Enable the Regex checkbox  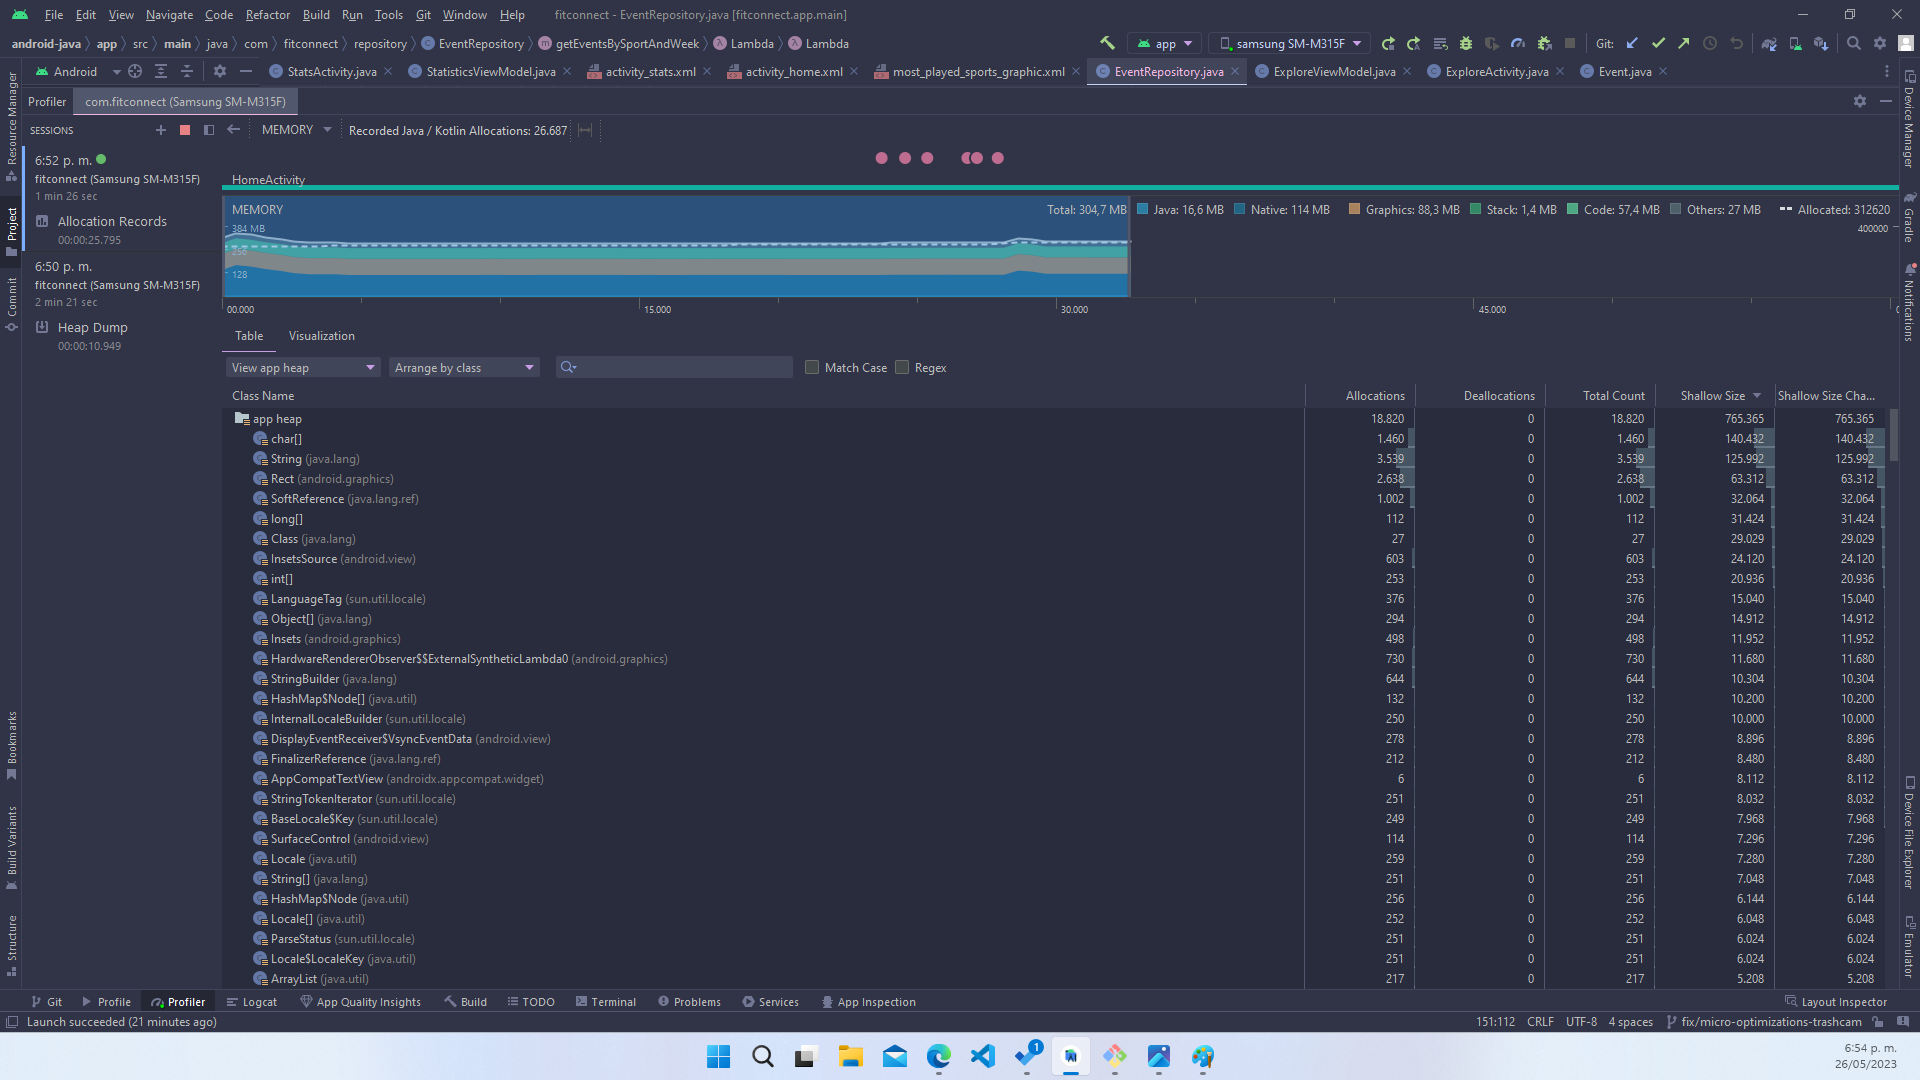point(902,367)
